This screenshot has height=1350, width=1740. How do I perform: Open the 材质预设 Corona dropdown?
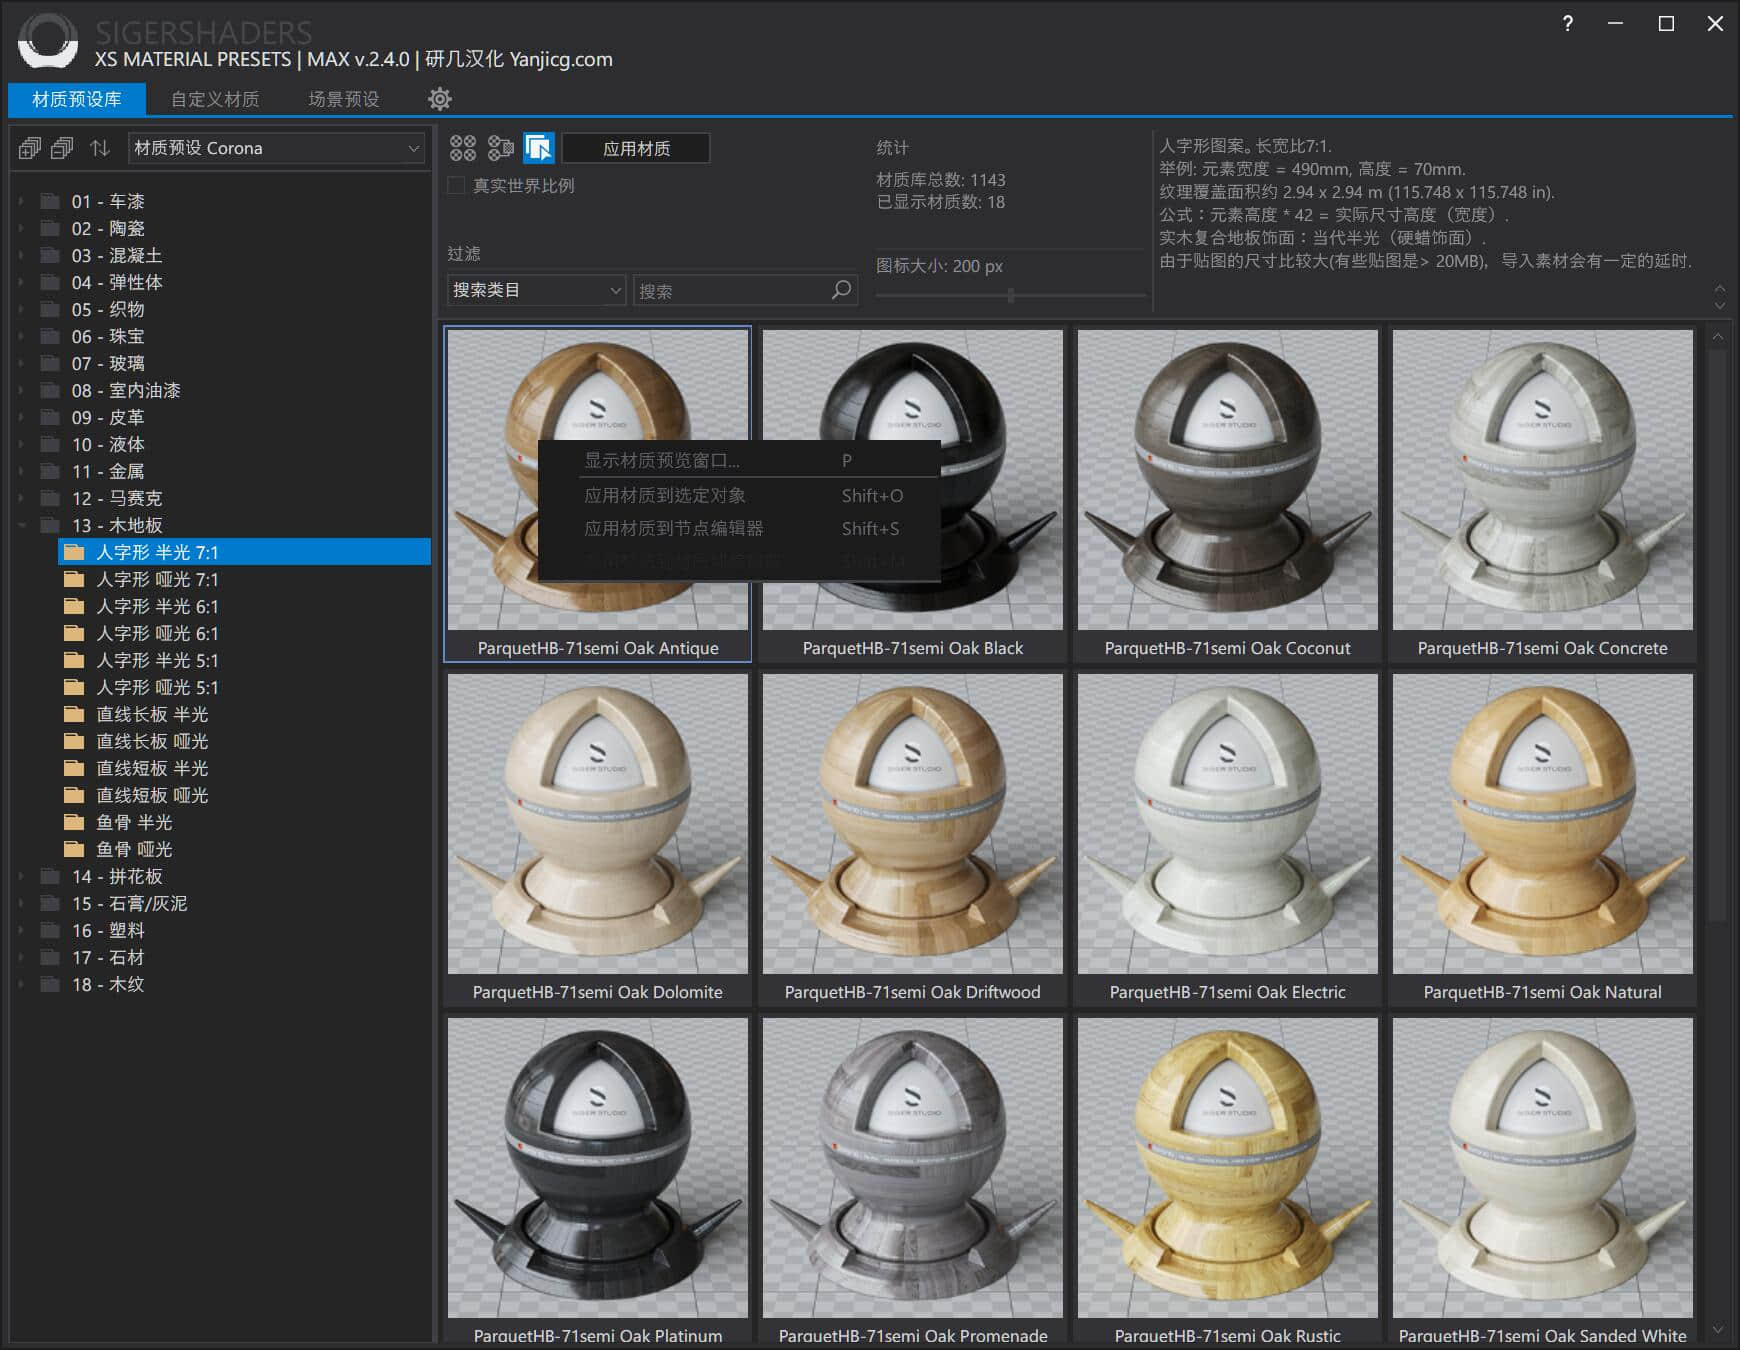(276, 148)
